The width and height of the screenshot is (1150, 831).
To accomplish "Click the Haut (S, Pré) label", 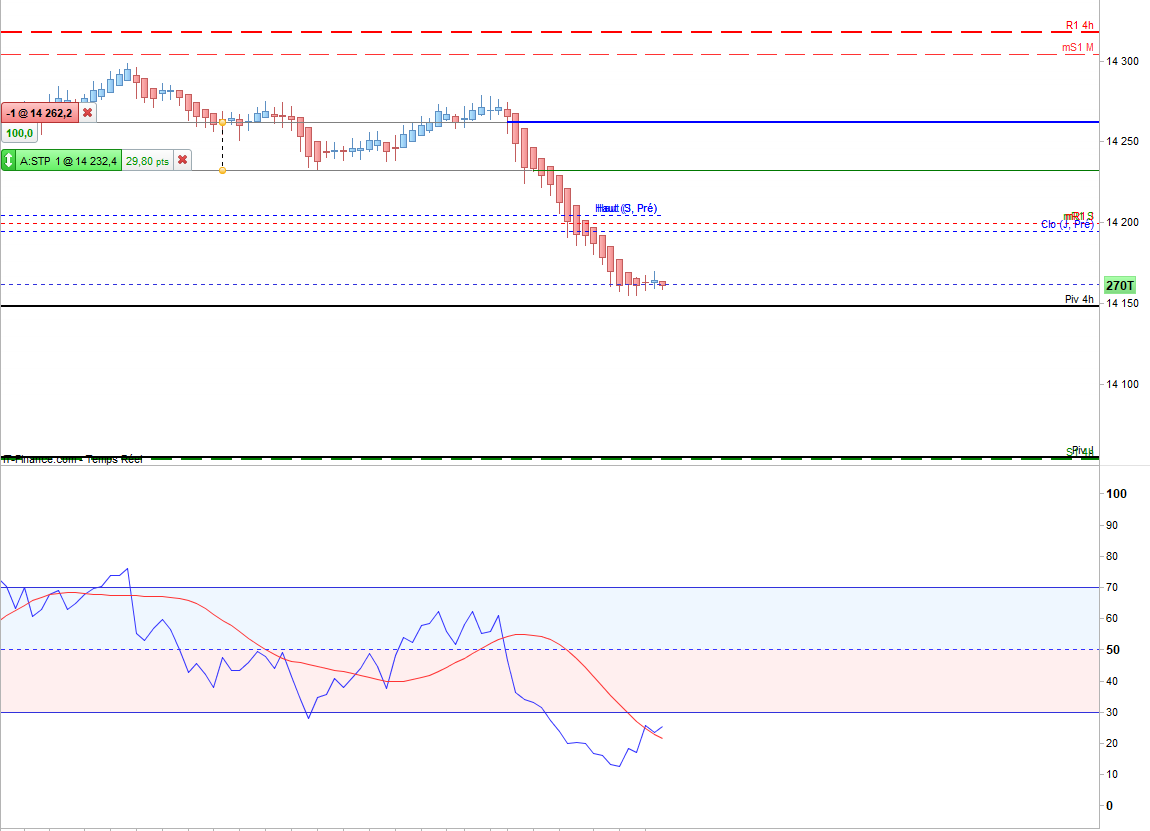I will tap(626, 208).
